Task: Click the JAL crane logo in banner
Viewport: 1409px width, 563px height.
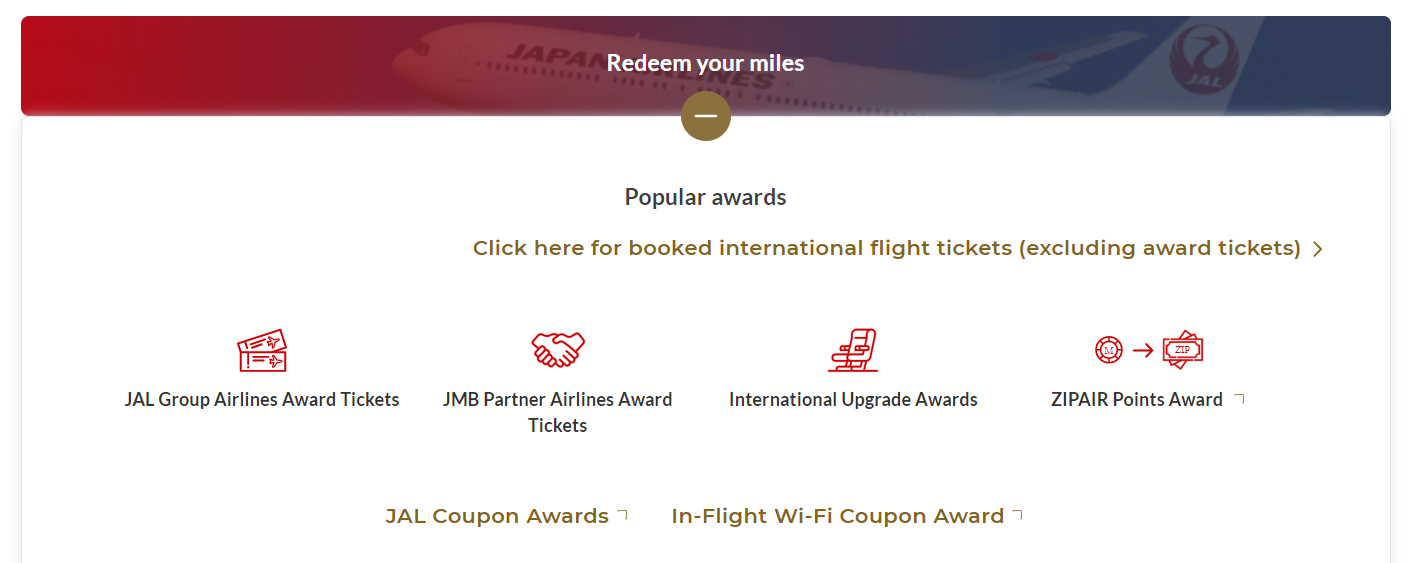Action: [1204, 60]
